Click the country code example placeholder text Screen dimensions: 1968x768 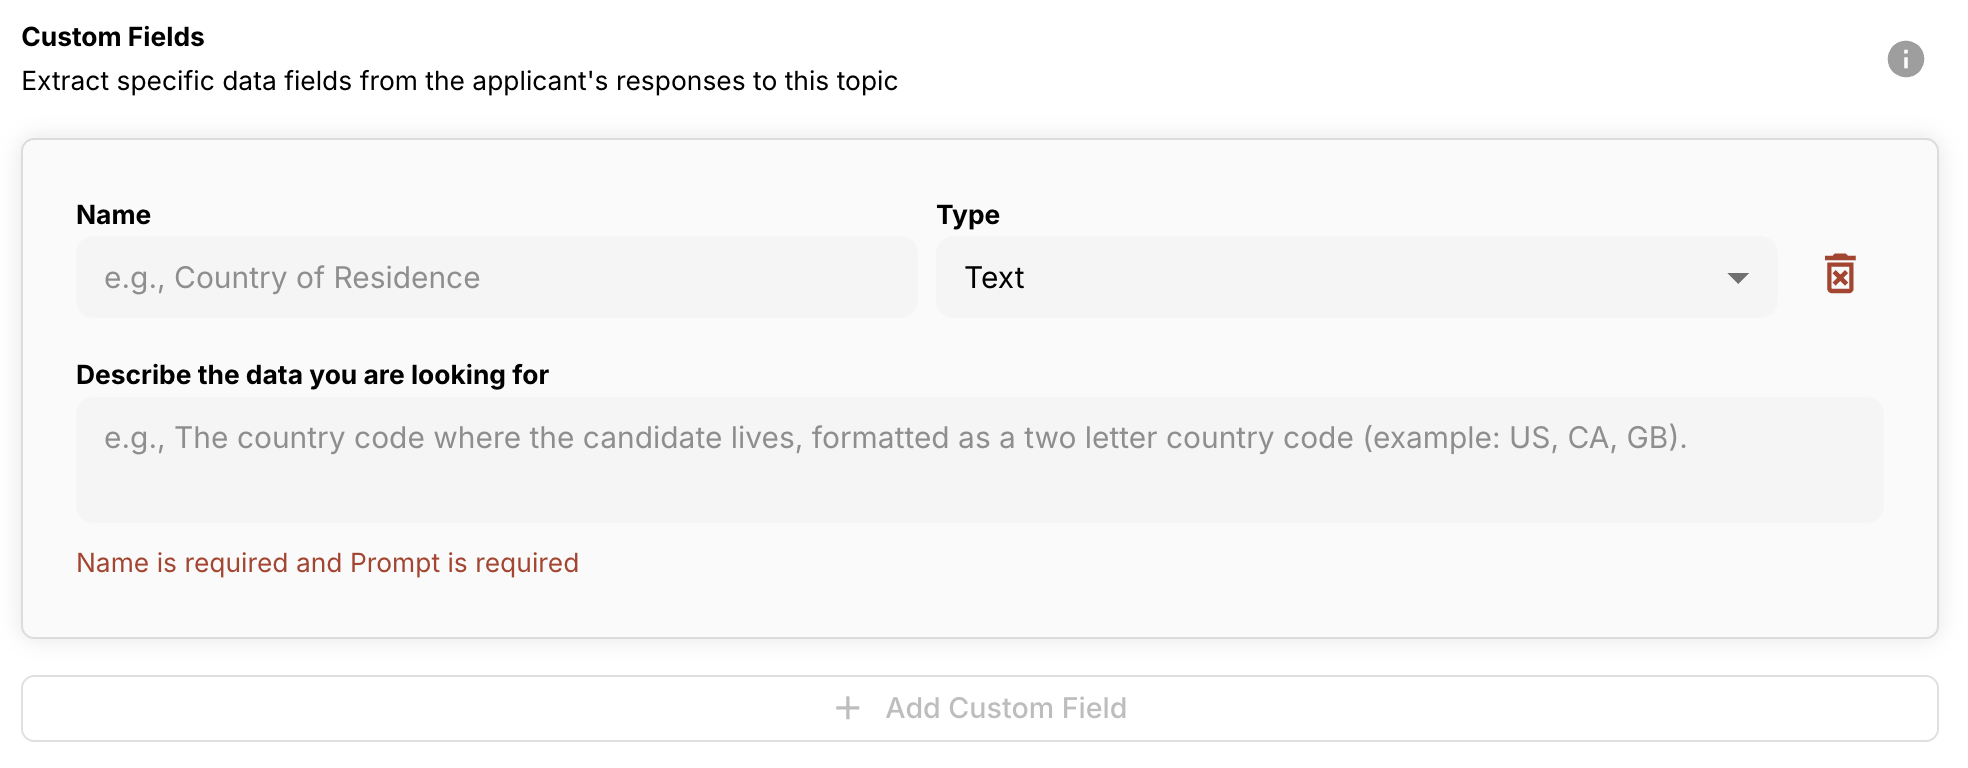pyautogui.click(x=894, y=438)
